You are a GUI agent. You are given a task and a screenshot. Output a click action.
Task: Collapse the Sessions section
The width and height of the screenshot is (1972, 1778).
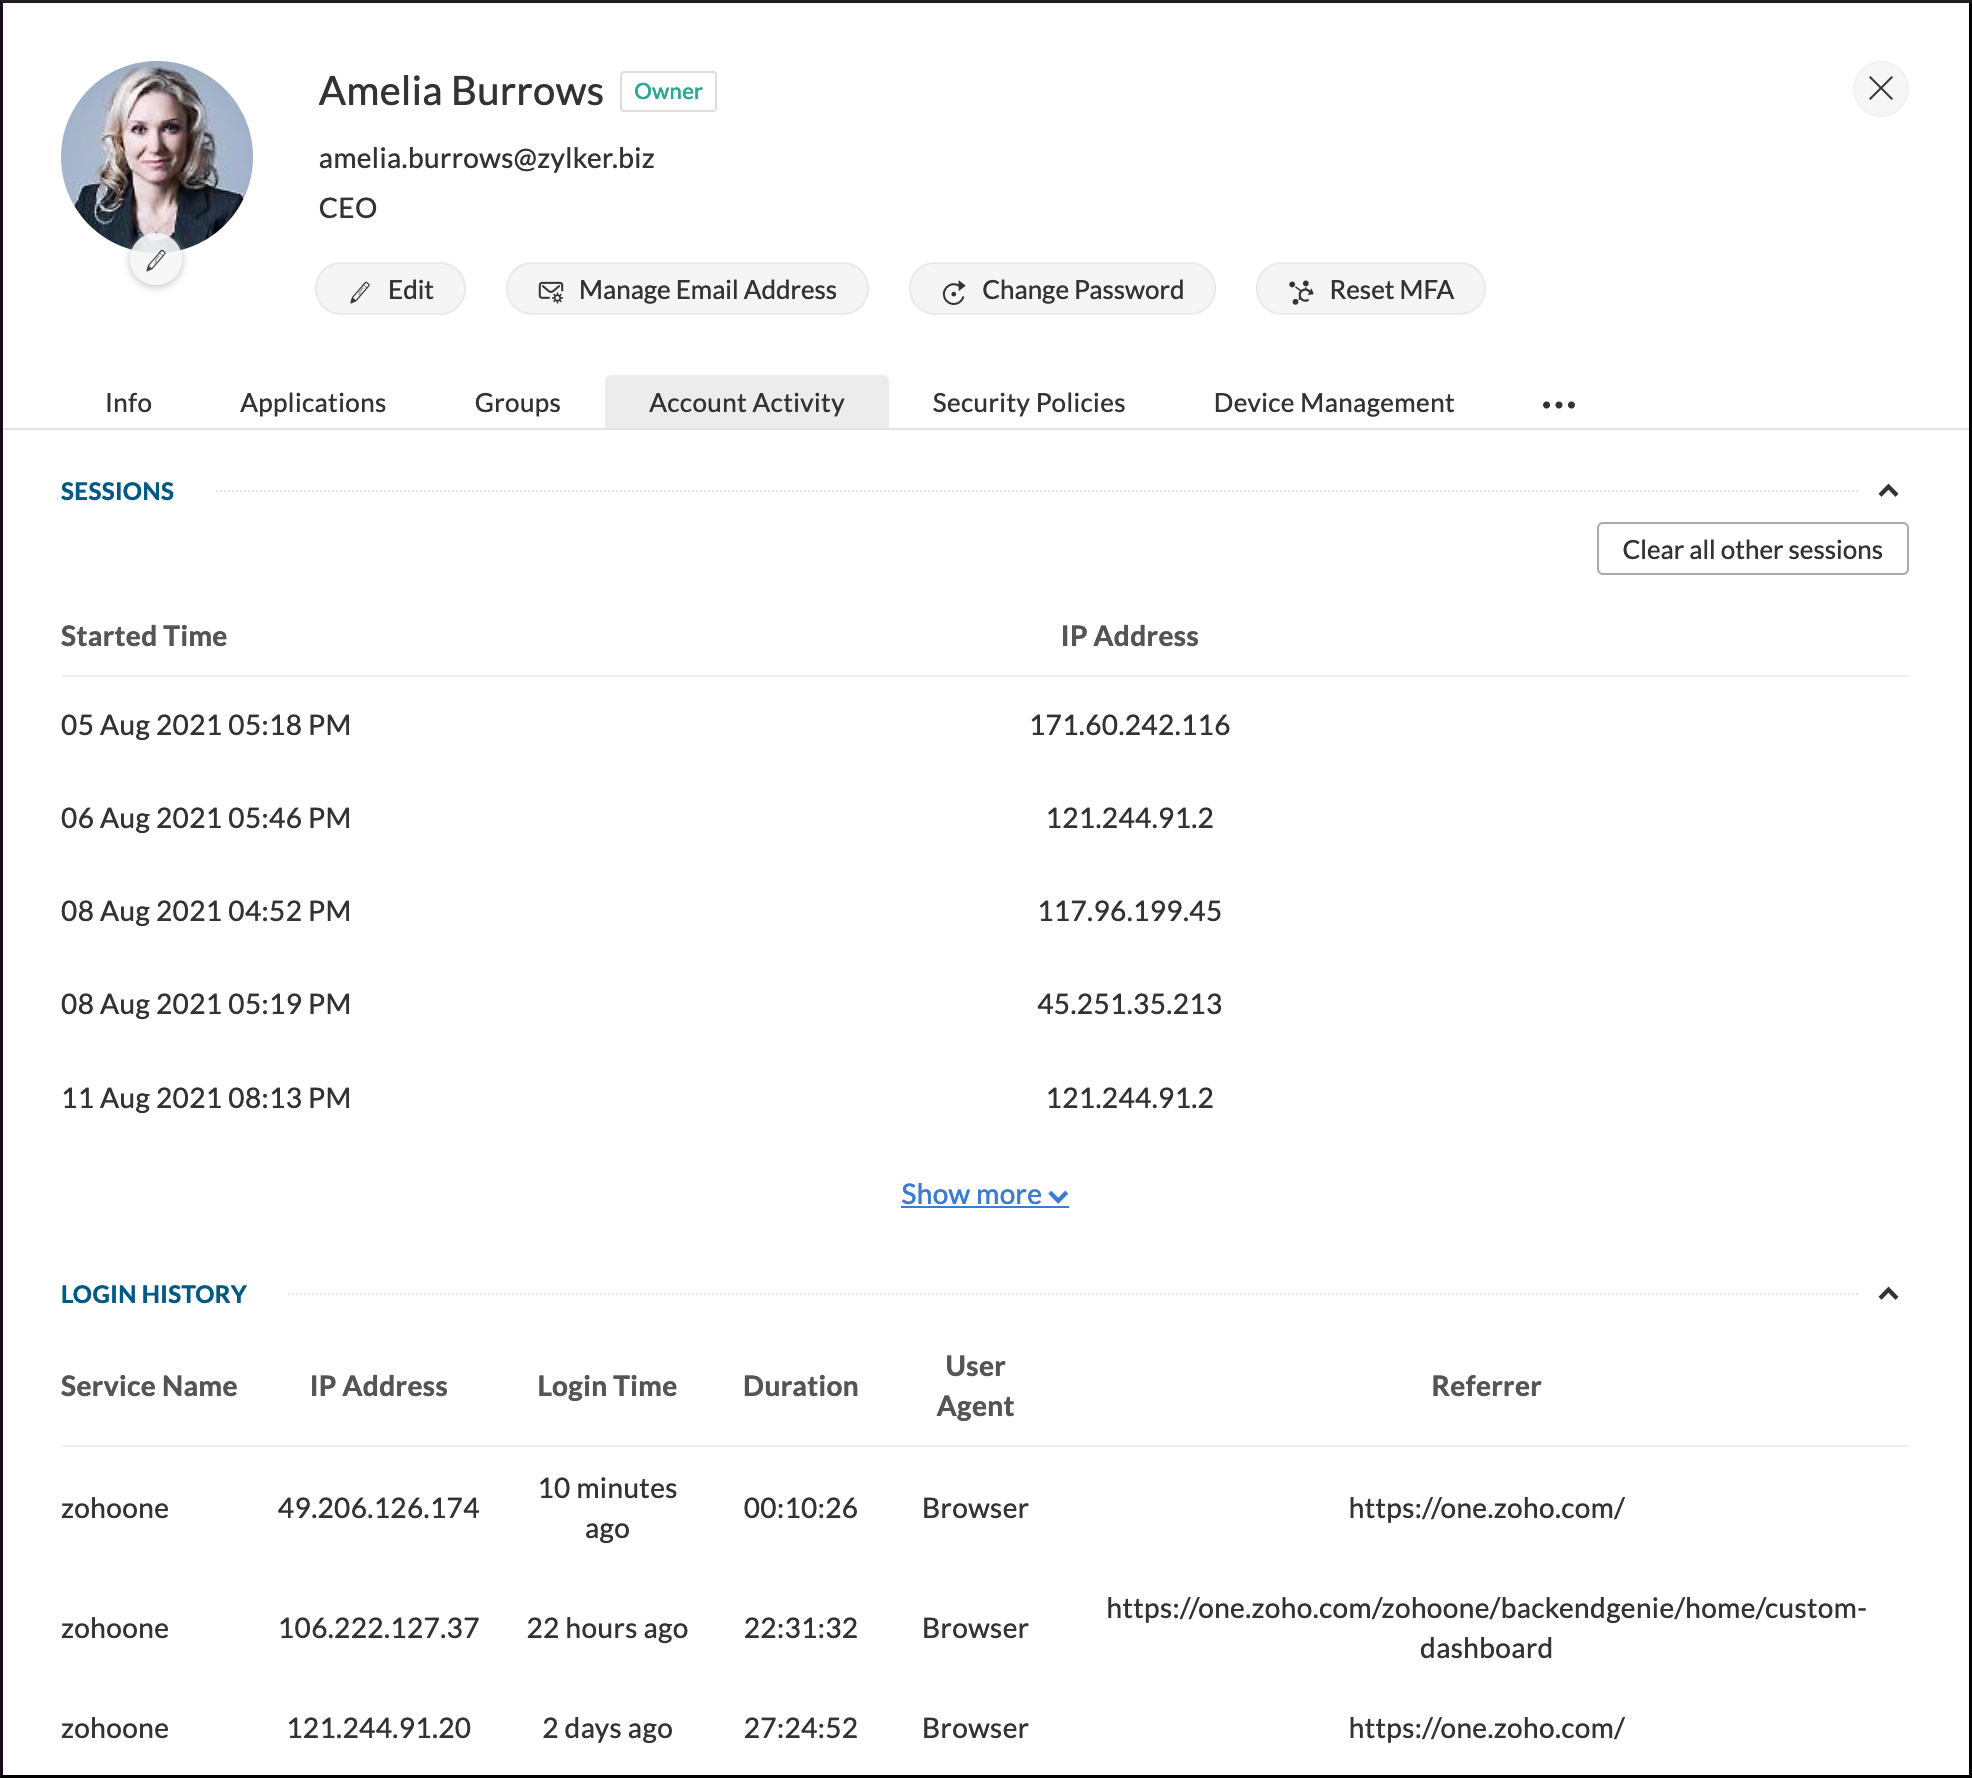click(1888, 491)
